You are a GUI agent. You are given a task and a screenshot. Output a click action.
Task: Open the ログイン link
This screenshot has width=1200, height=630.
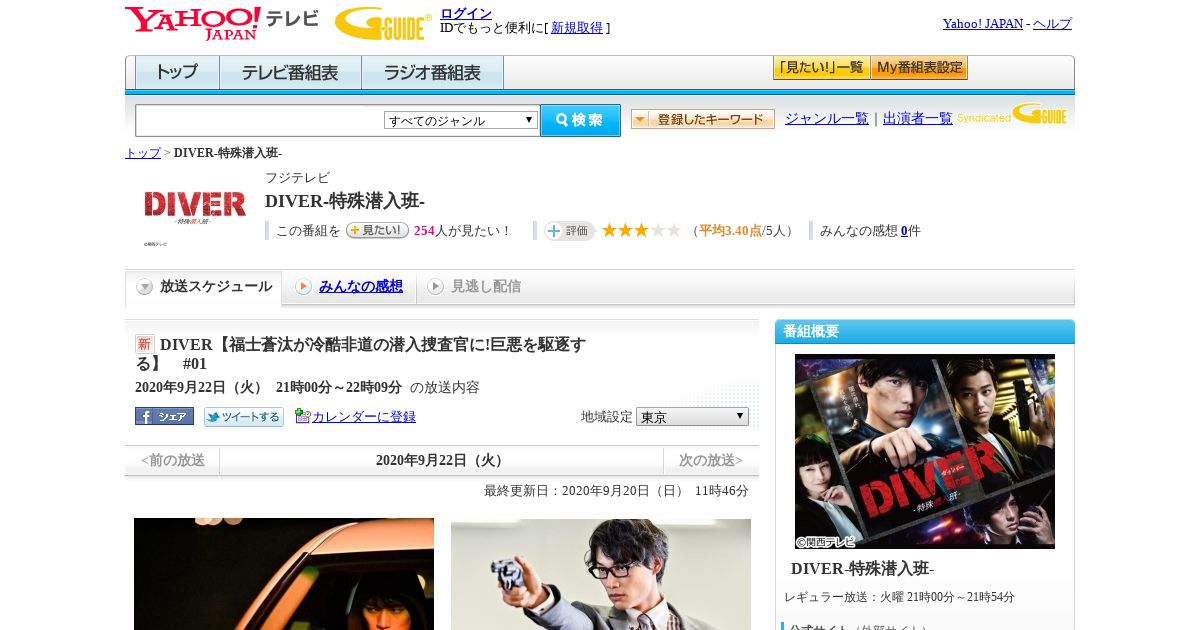tap(466, 13)
